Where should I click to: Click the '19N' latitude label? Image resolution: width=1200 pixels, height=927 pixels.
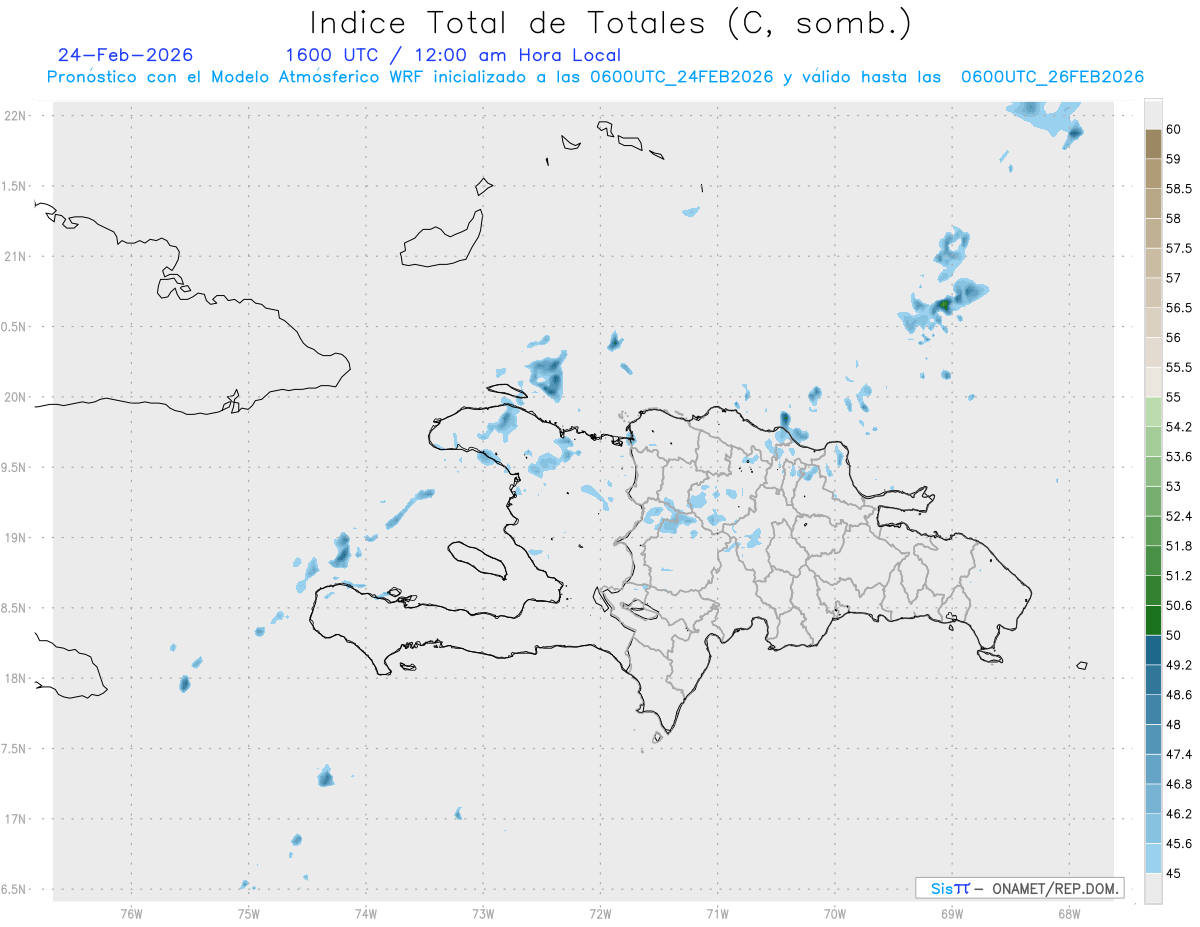coord(17,538)
